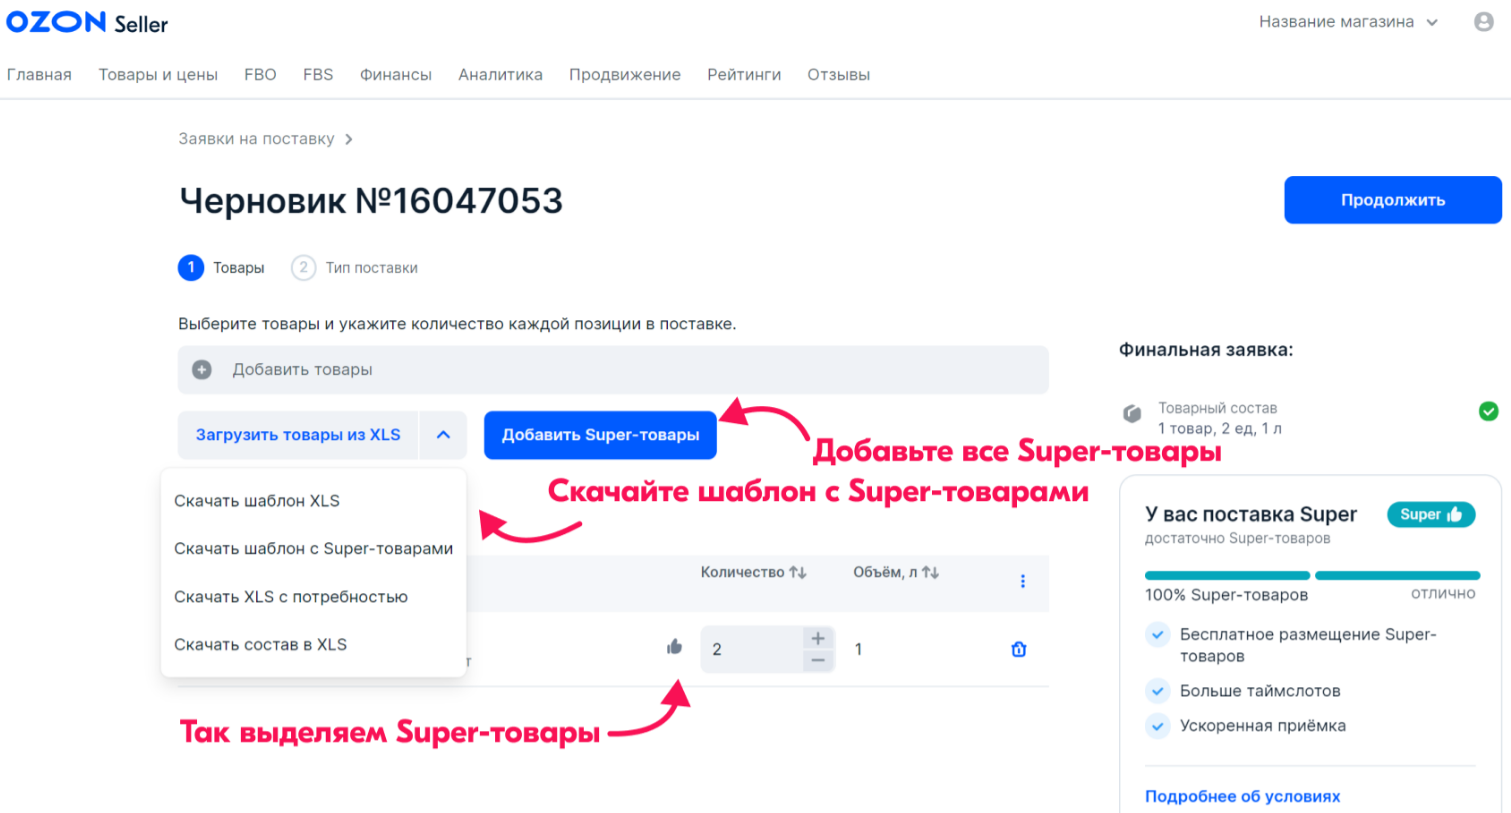Click the quantity input showing 2
Viewport: 1511px width, 813px height.
(x=752, y=649)
